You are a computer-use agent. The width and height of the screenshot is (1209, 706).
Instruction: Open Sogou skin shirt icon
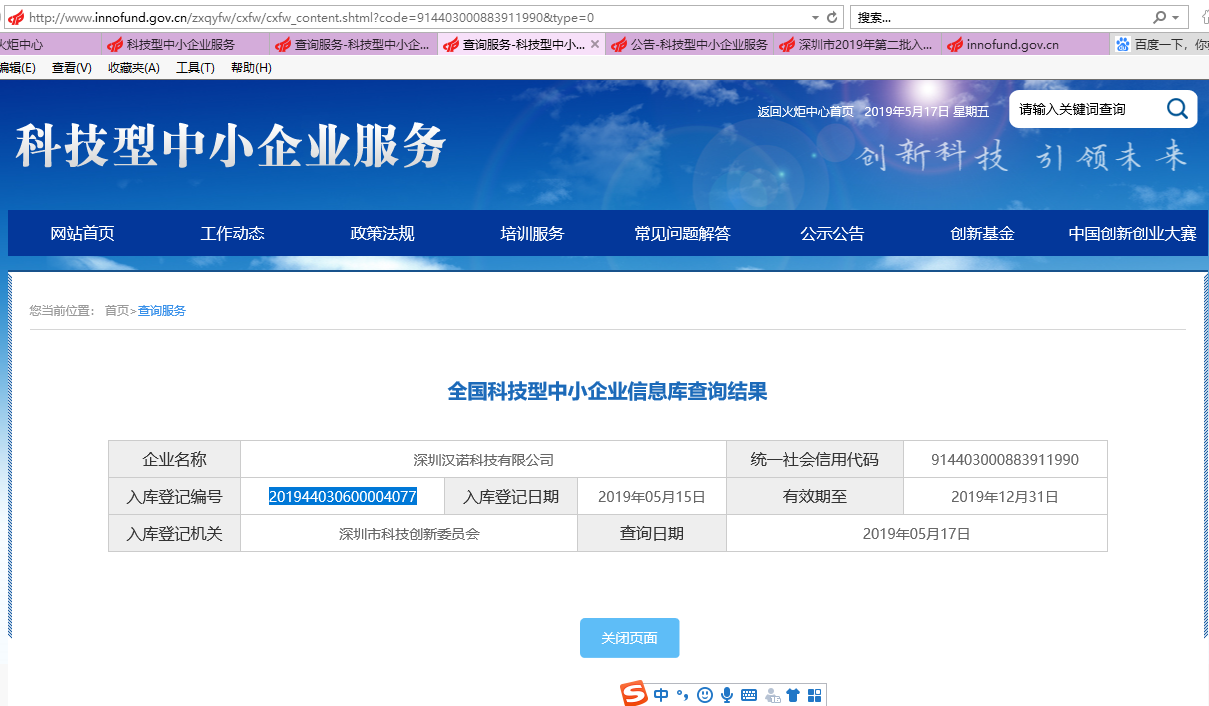pyautogui.click(x=793, y=695)
